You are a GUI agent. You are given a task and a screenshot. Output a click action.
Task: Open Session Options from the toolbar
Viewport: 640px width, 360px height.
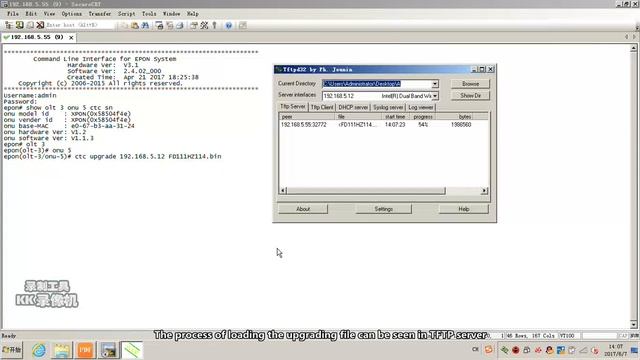click(x=194, y=25)
